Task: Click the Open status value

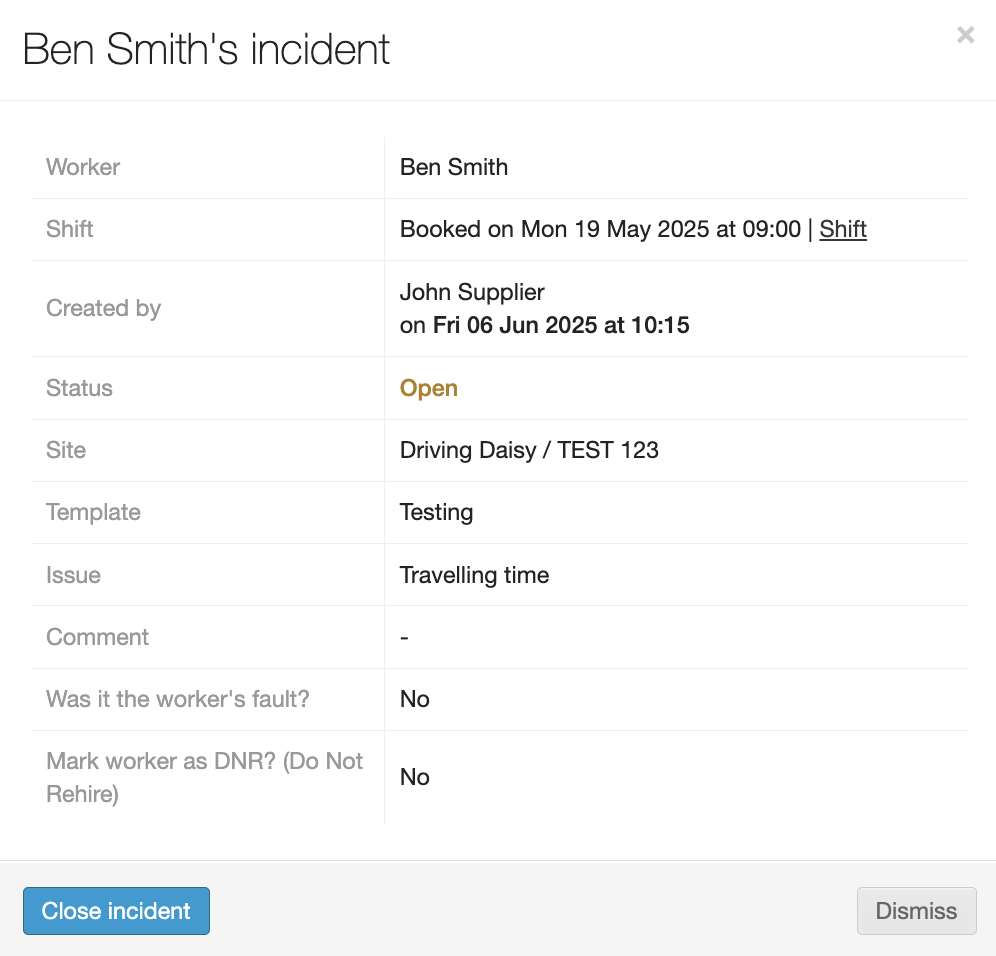Action: (429, 388)
